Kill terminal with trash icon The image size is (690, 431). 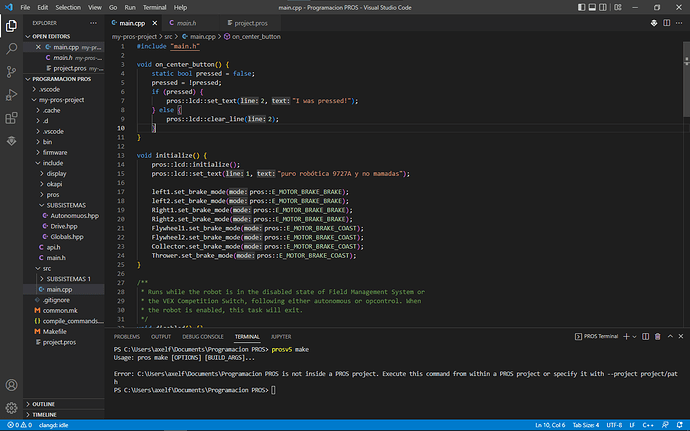(657, 336)
